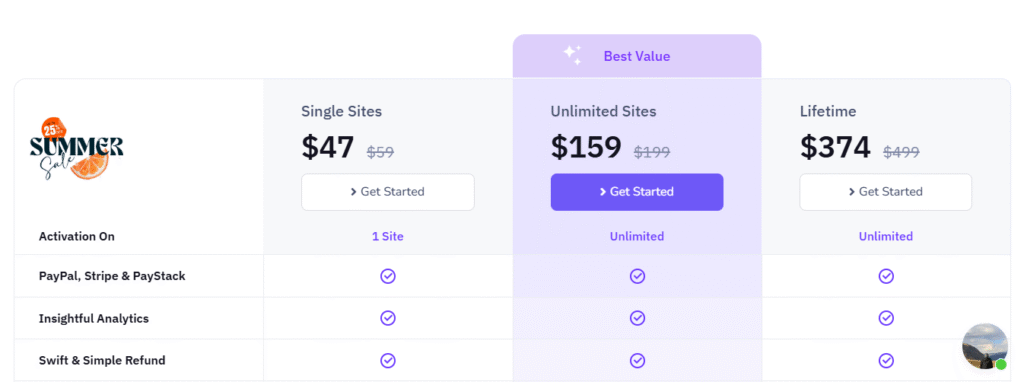Click Swift Refund checkmark under Single Sites
The width and height of the screenshot is (1024, 382).
pyautogui.click(x=388, y=360)
